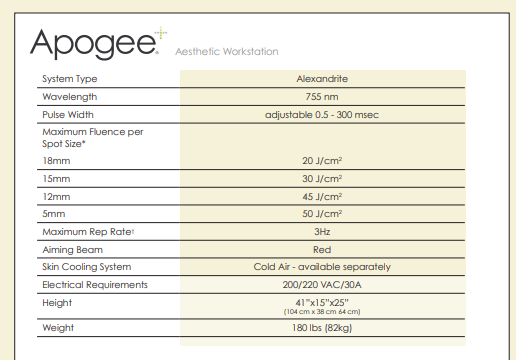Select the 'Electrical Requirements' label
The width and height of the screenshot is (516, 360).
click(x=95, y=285)
